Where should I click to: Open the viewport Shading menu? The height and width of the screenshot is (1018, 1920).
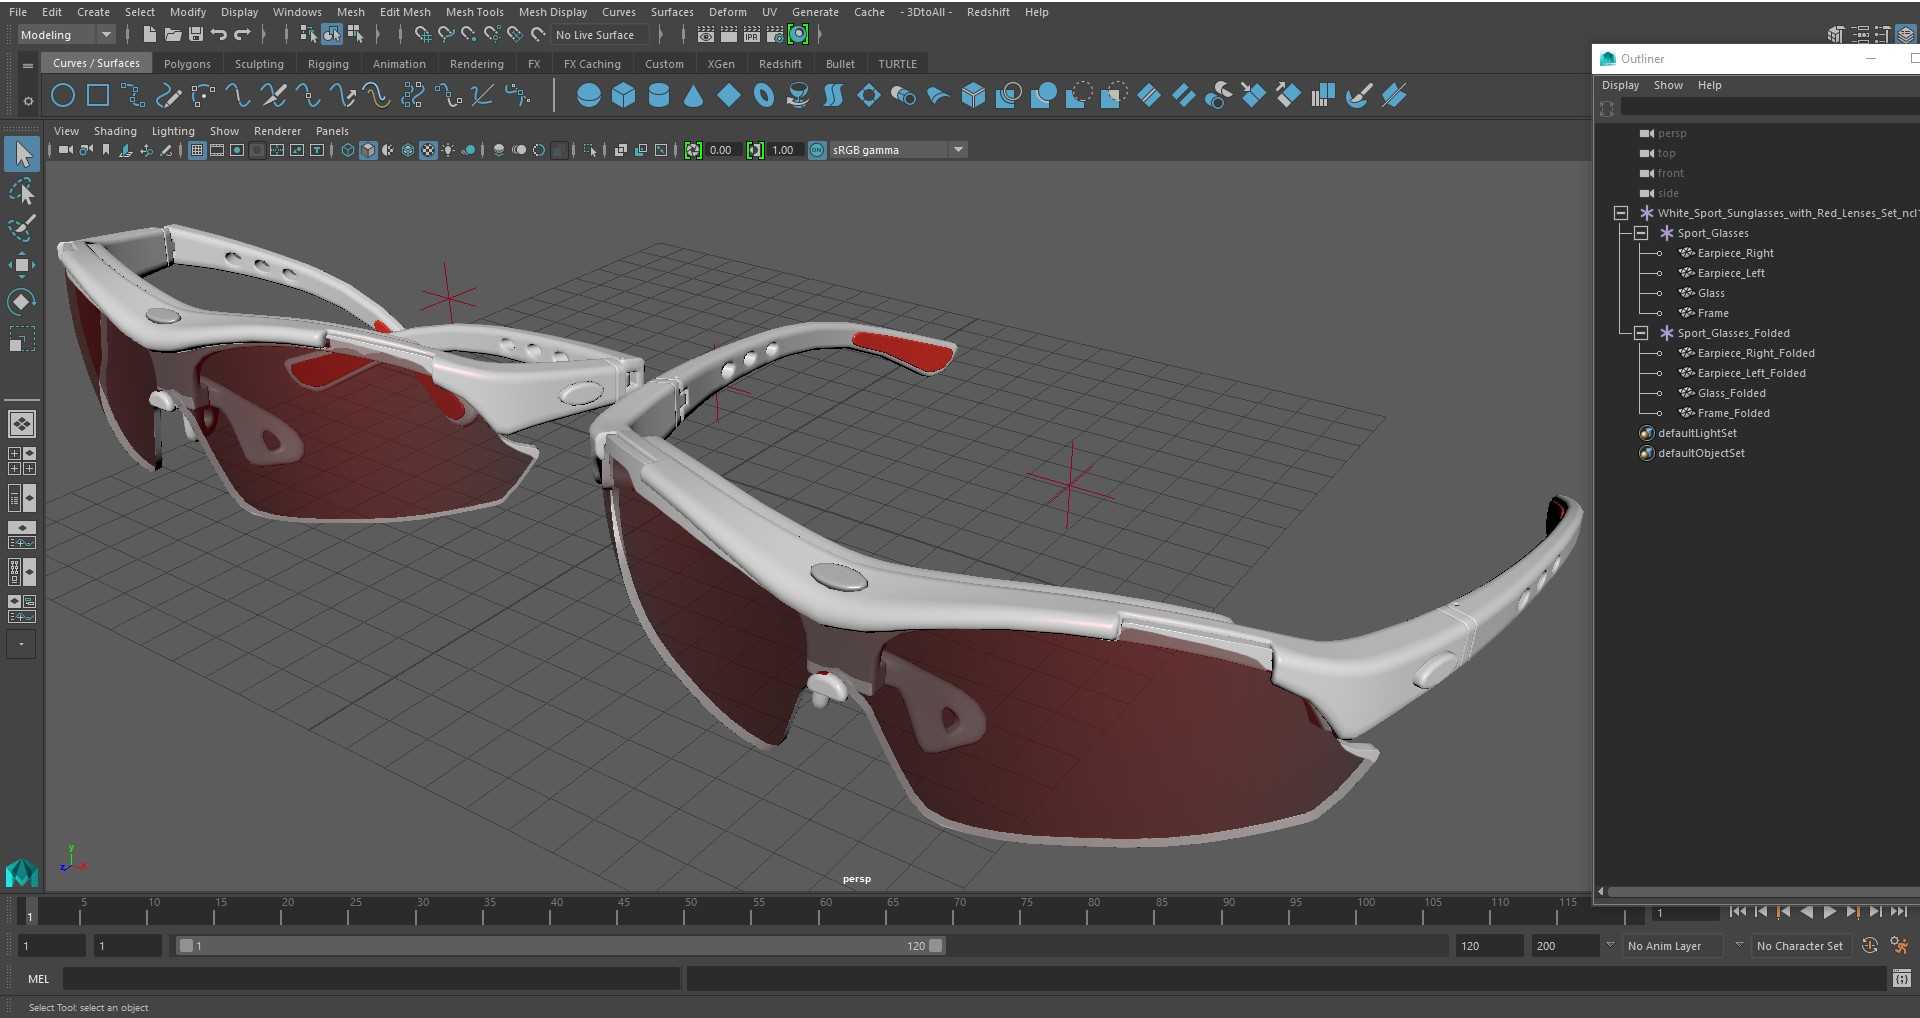115,131
